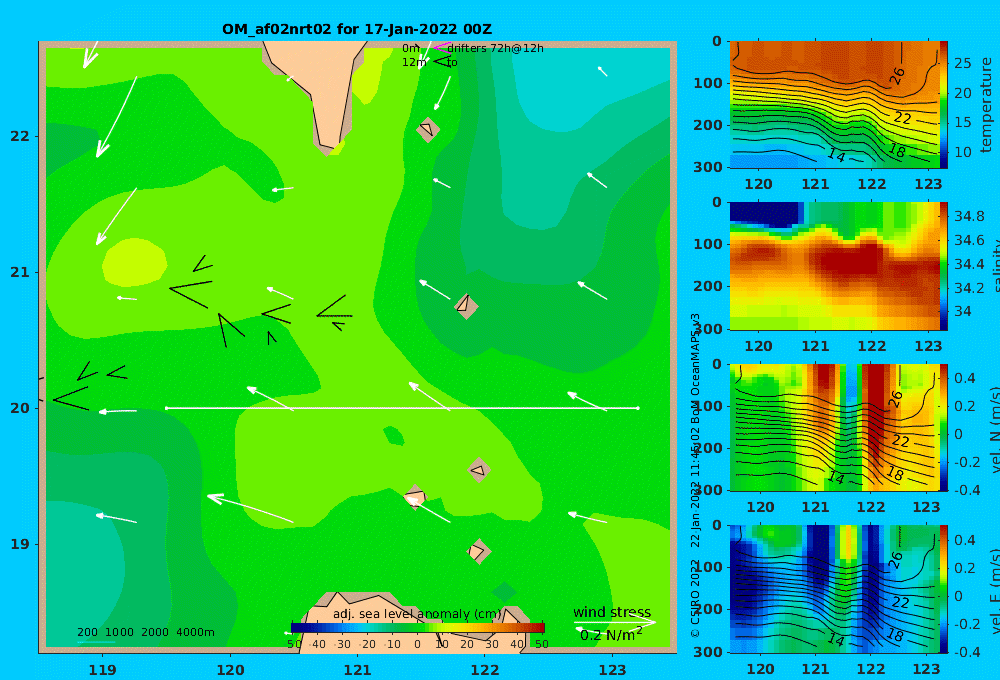Click the northward velocity section panel

click(x=834, y=427)
